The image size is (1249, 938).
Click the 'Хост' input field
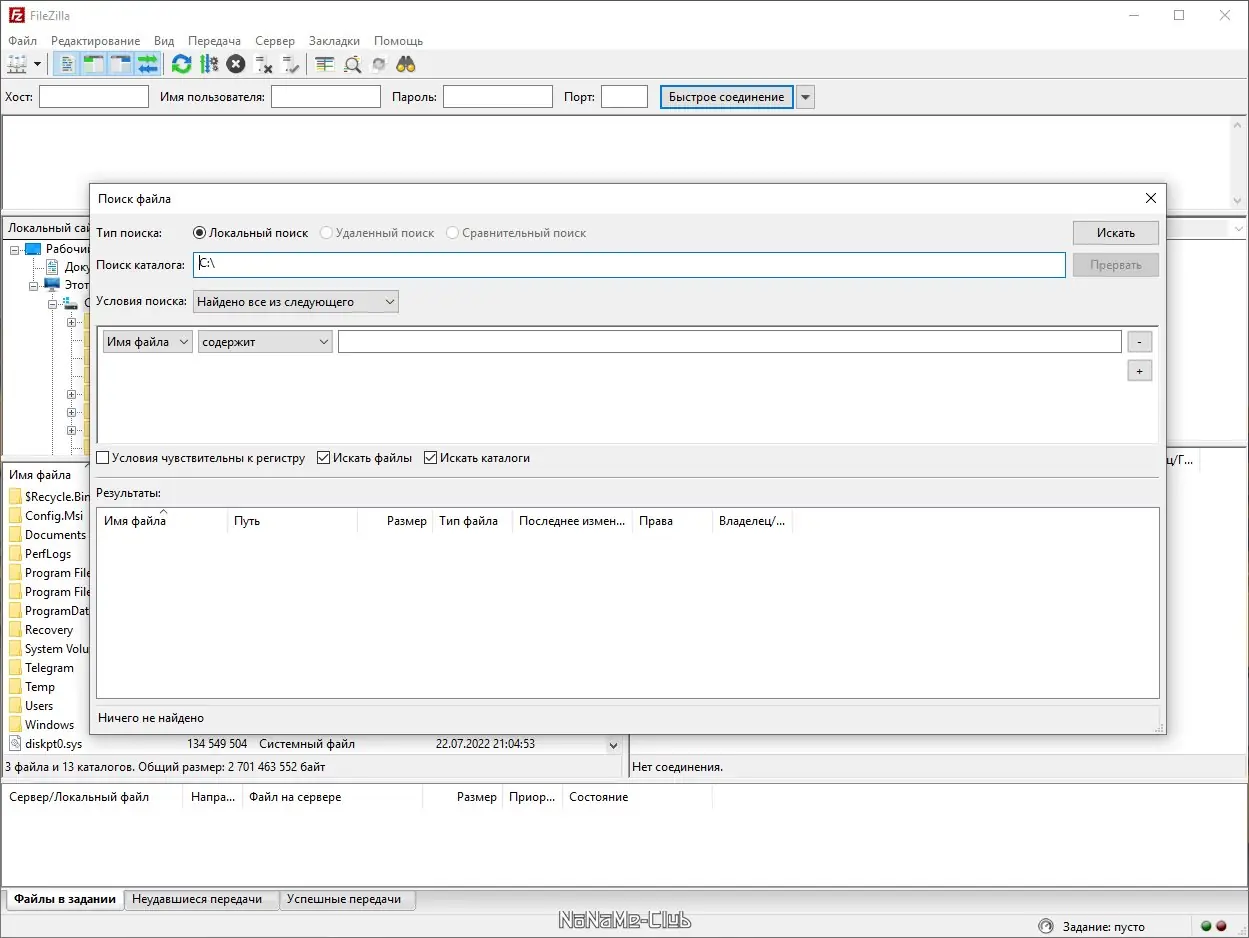pyautogui.click(x=94, y=97)
